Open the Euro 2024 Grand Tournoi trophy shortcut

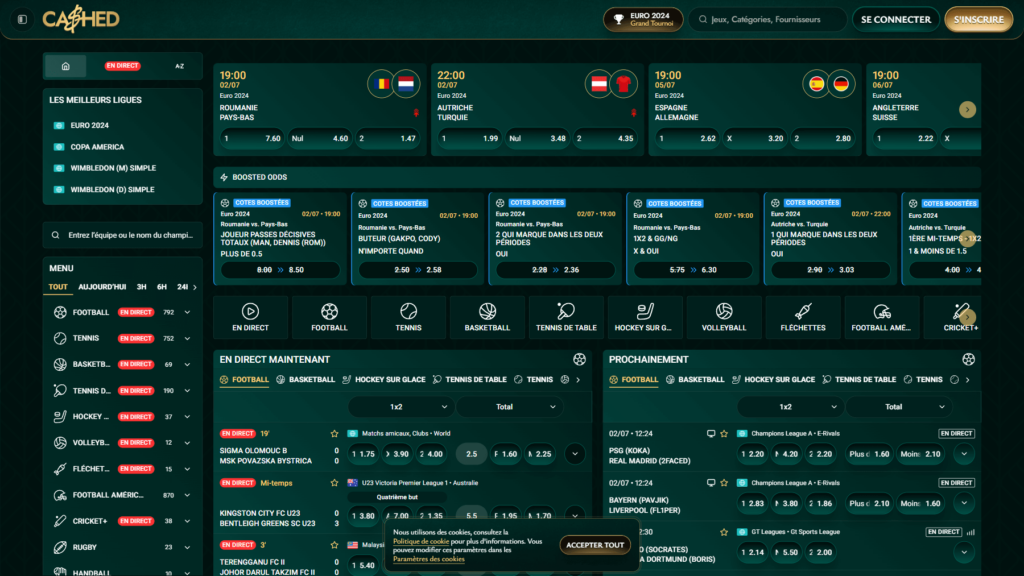643,18
